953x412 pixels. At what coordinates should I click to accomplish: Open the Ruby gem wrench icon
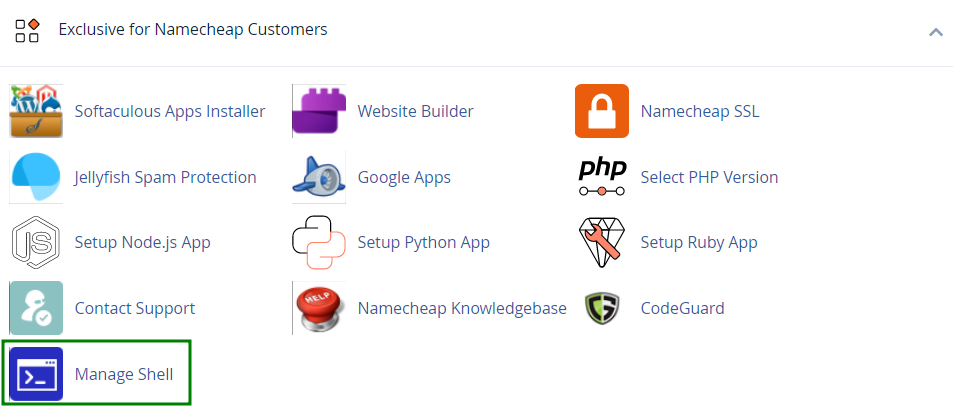(602, 242)
